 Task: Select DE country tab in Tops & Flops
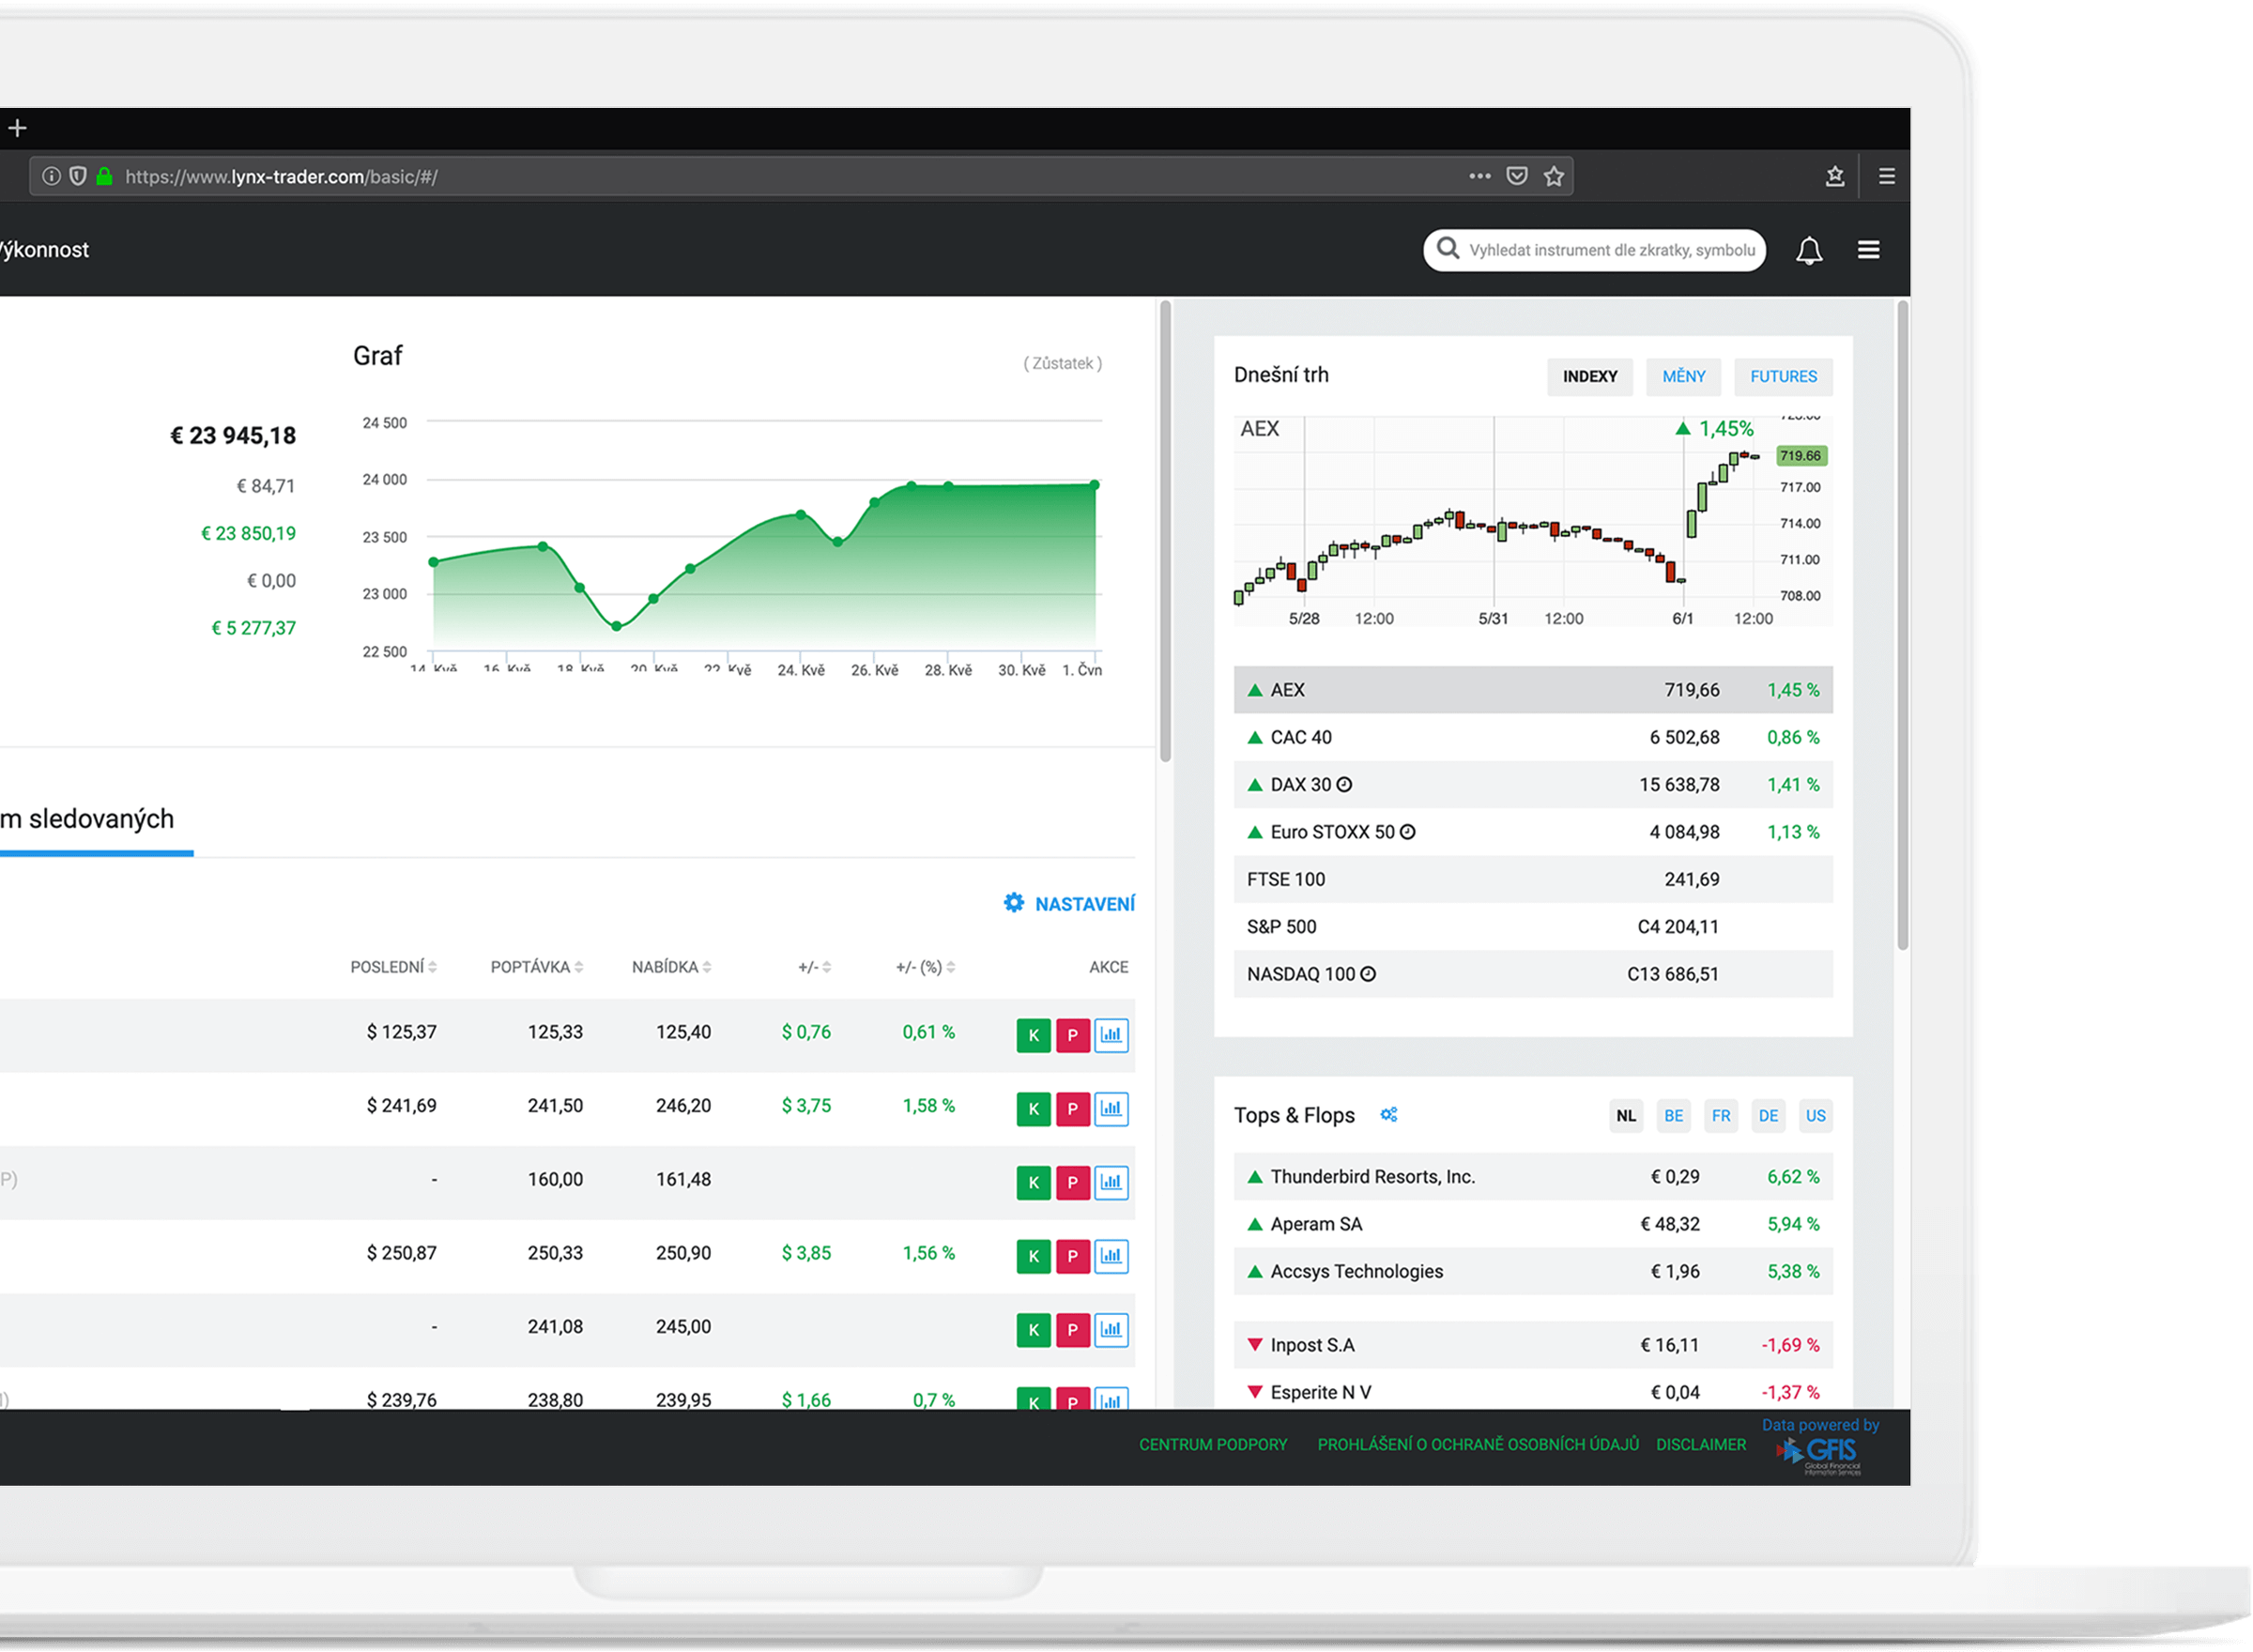[x=1768, y=1115]
